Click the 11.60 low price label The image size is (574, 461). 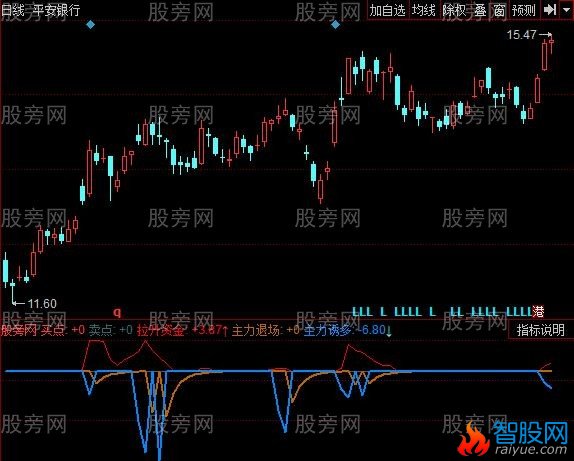point(42,304)
